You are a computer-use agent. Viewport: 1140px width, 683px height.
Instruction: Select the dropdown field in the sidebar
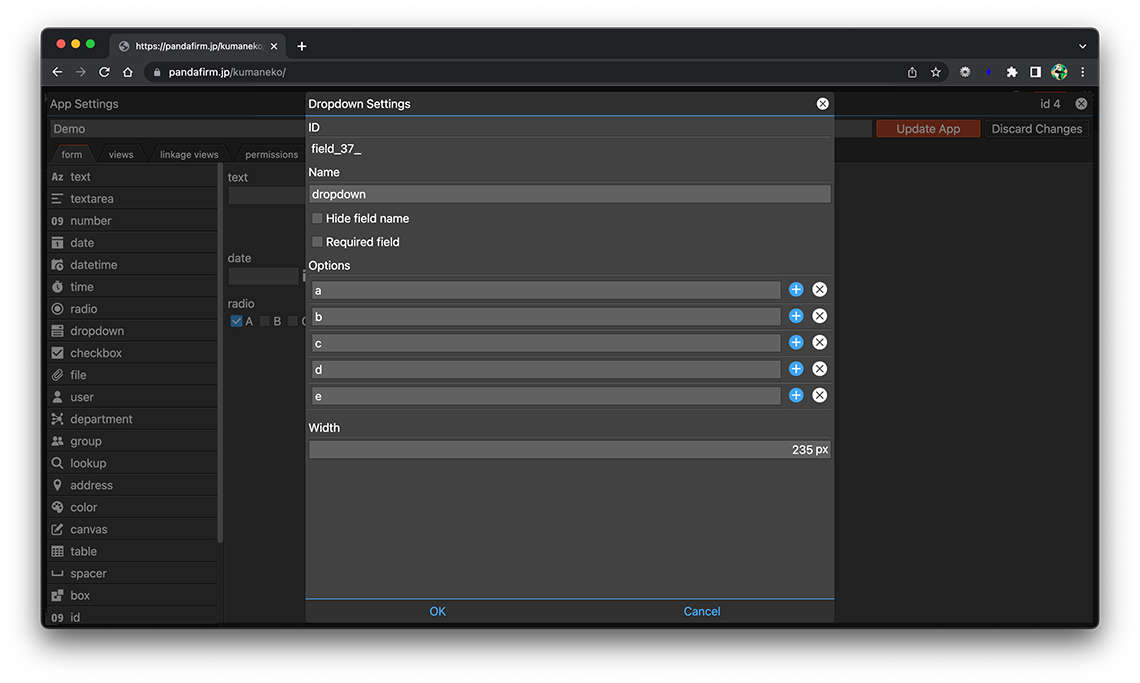point(97,331)
